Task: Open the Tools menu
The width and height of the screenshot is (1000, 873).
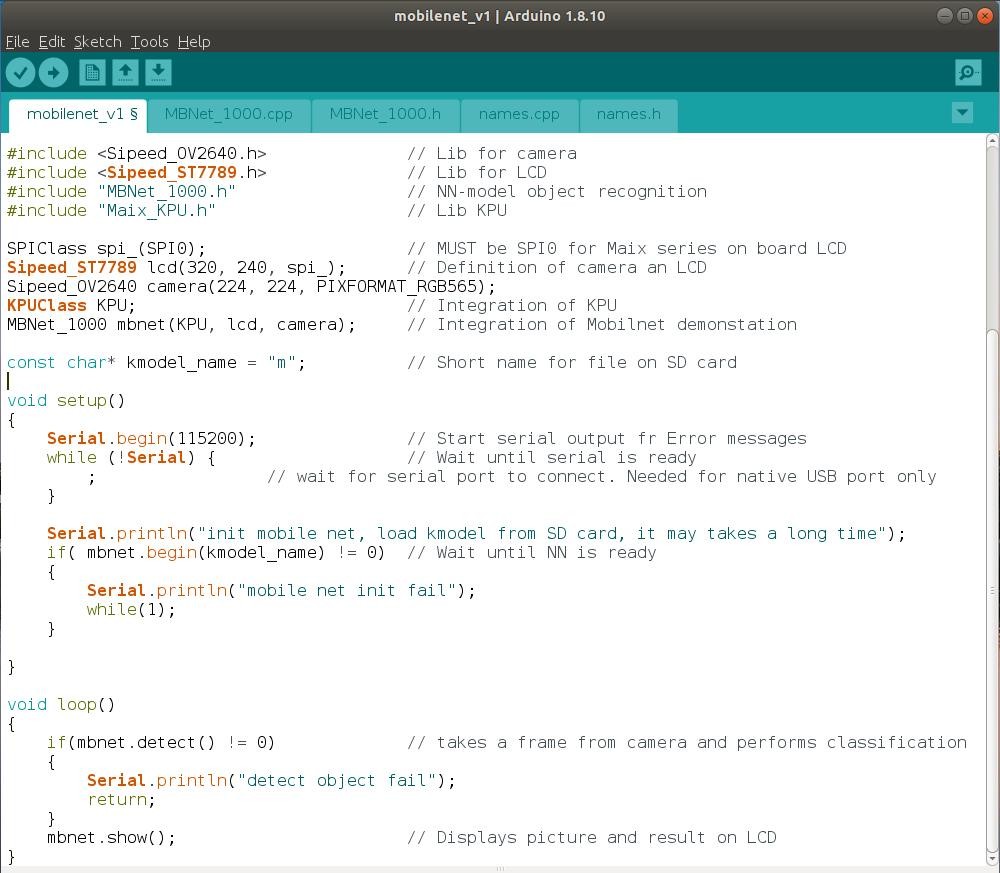Action: coord(149,42)
